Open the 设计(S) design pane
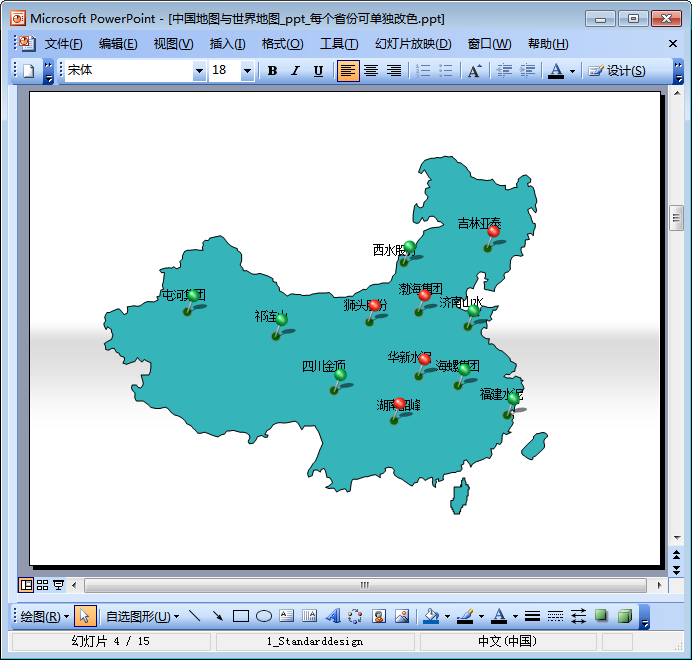The image size is (692, 660). click(x=617, y=71)
